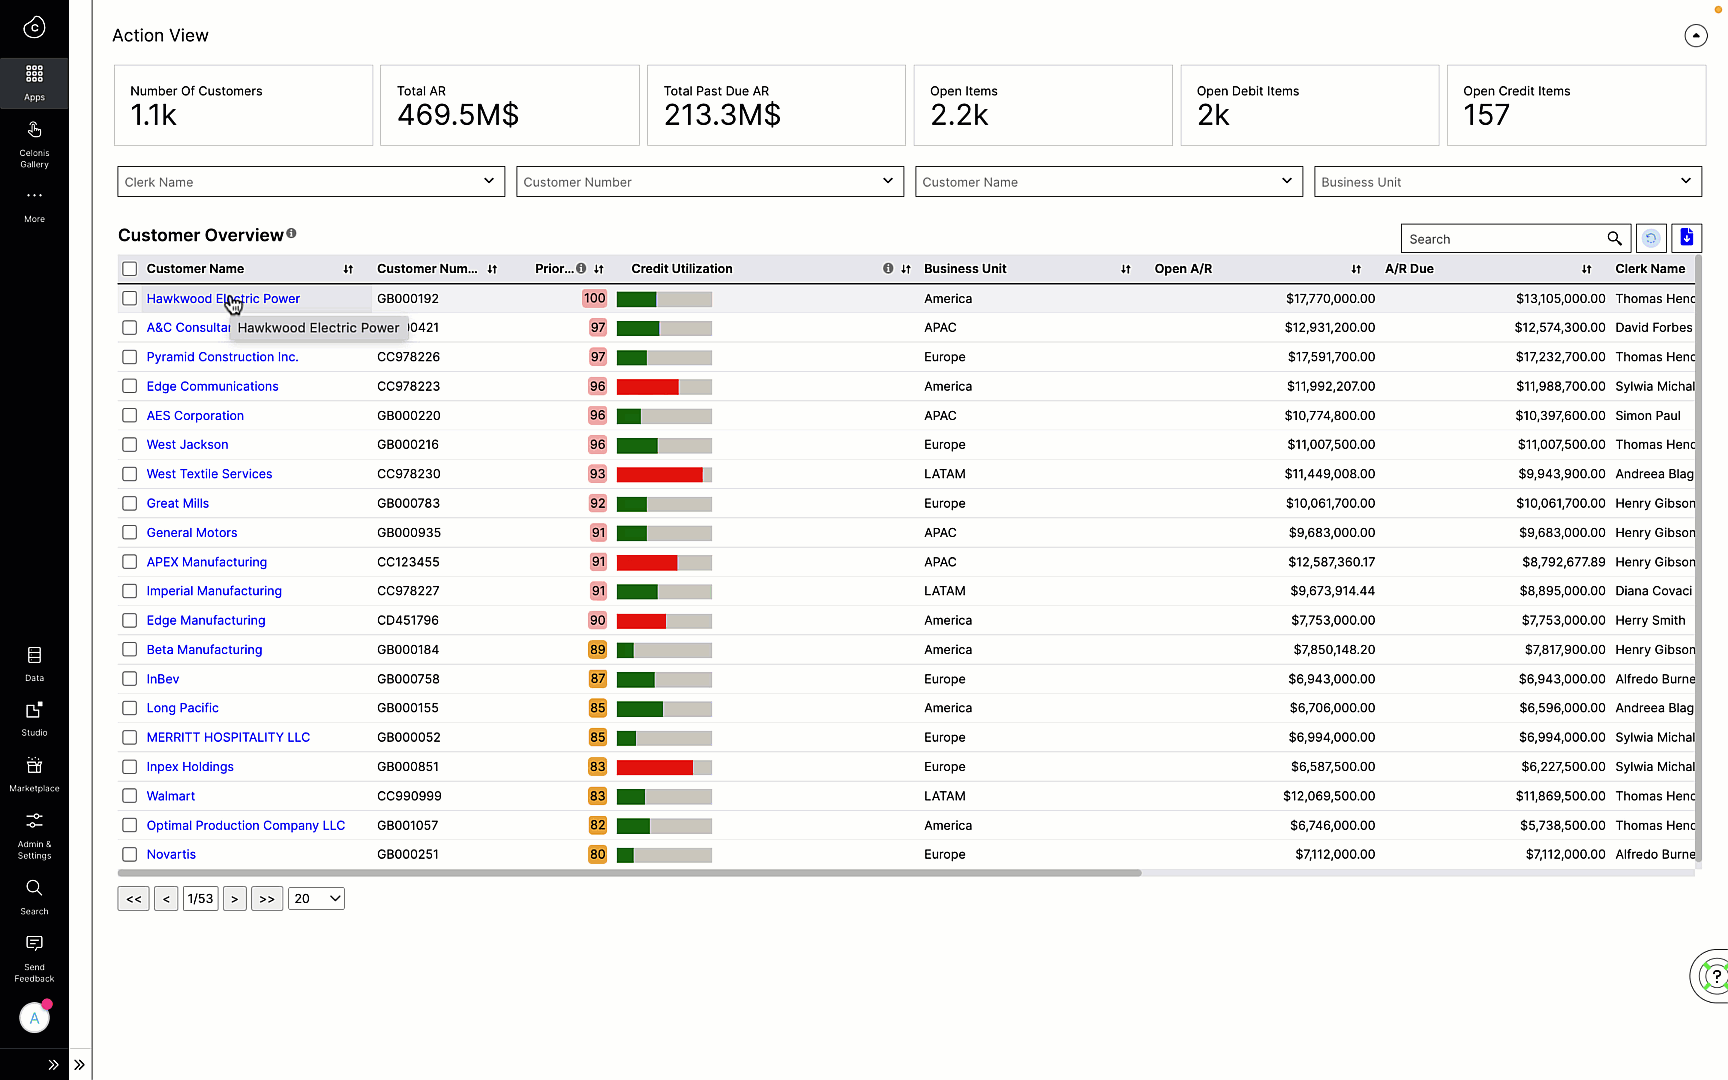Check the checkbox next to Hawkwood Electric Power
The image size is (1728, 1080).
coord(129,298)
